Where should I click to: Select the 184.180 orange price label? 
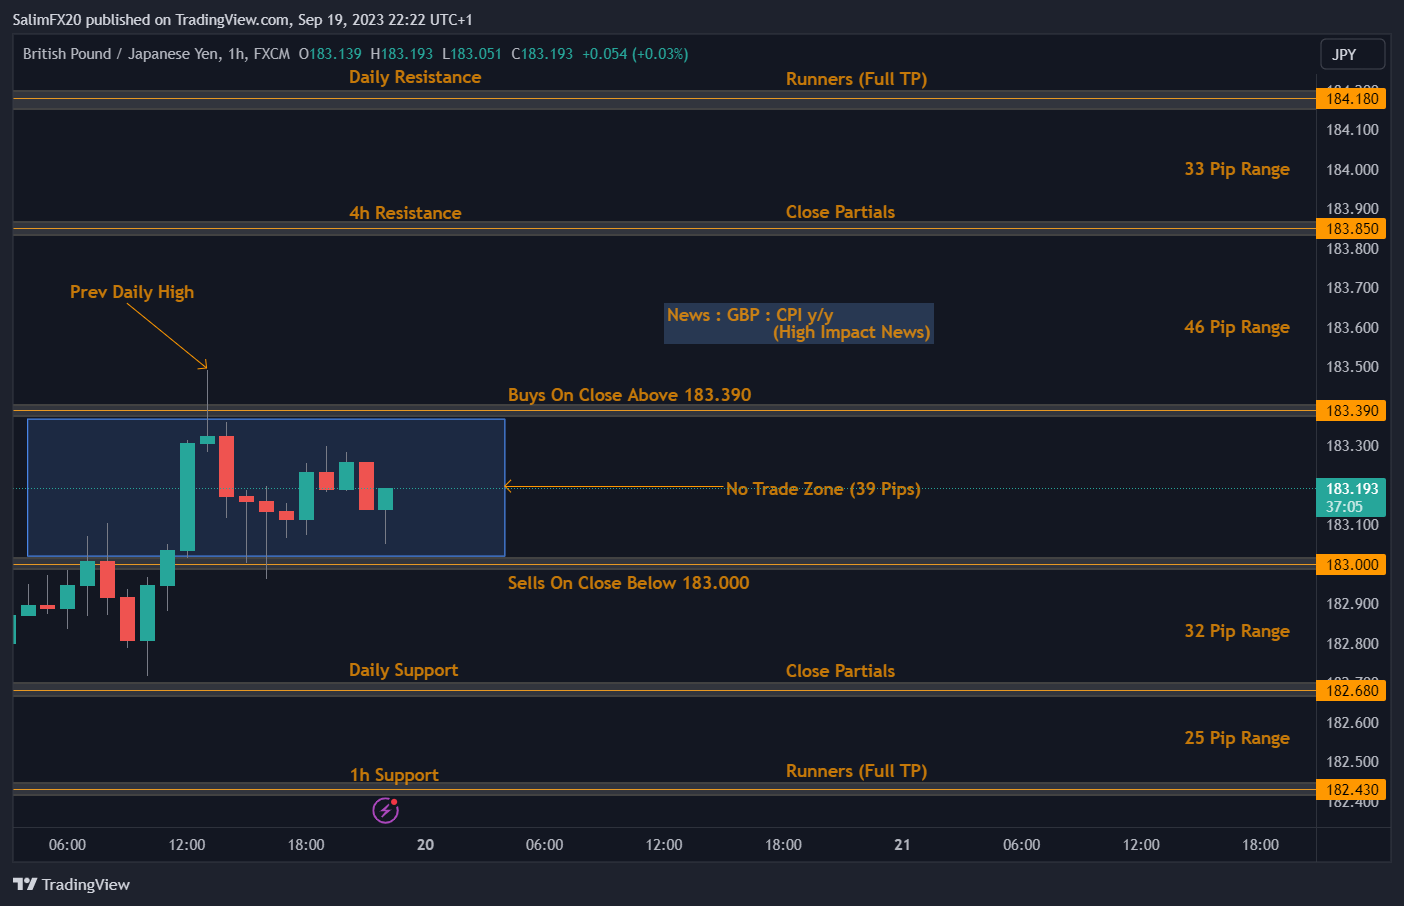coord(1352,98)
